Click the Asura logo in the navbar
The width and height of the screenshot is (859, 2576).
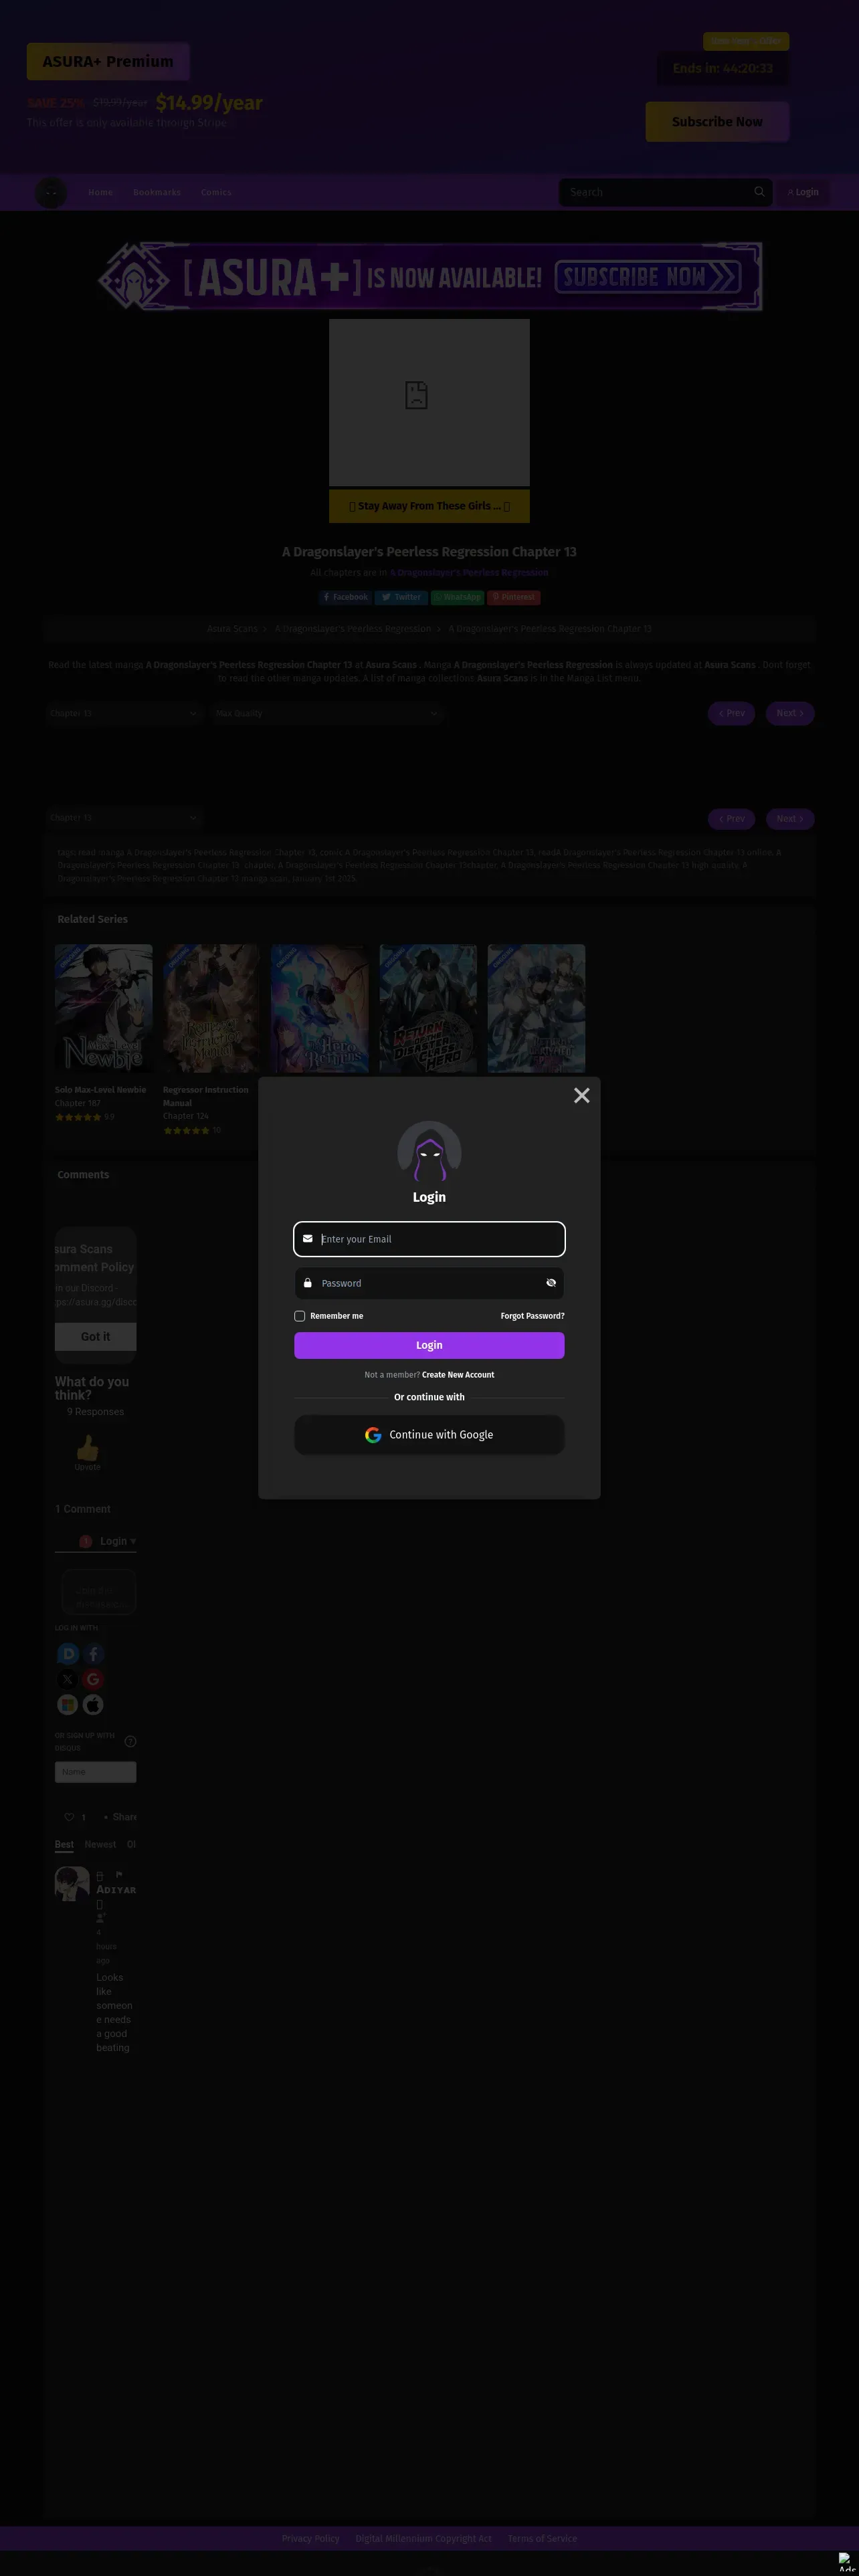[x=51, y=192]
